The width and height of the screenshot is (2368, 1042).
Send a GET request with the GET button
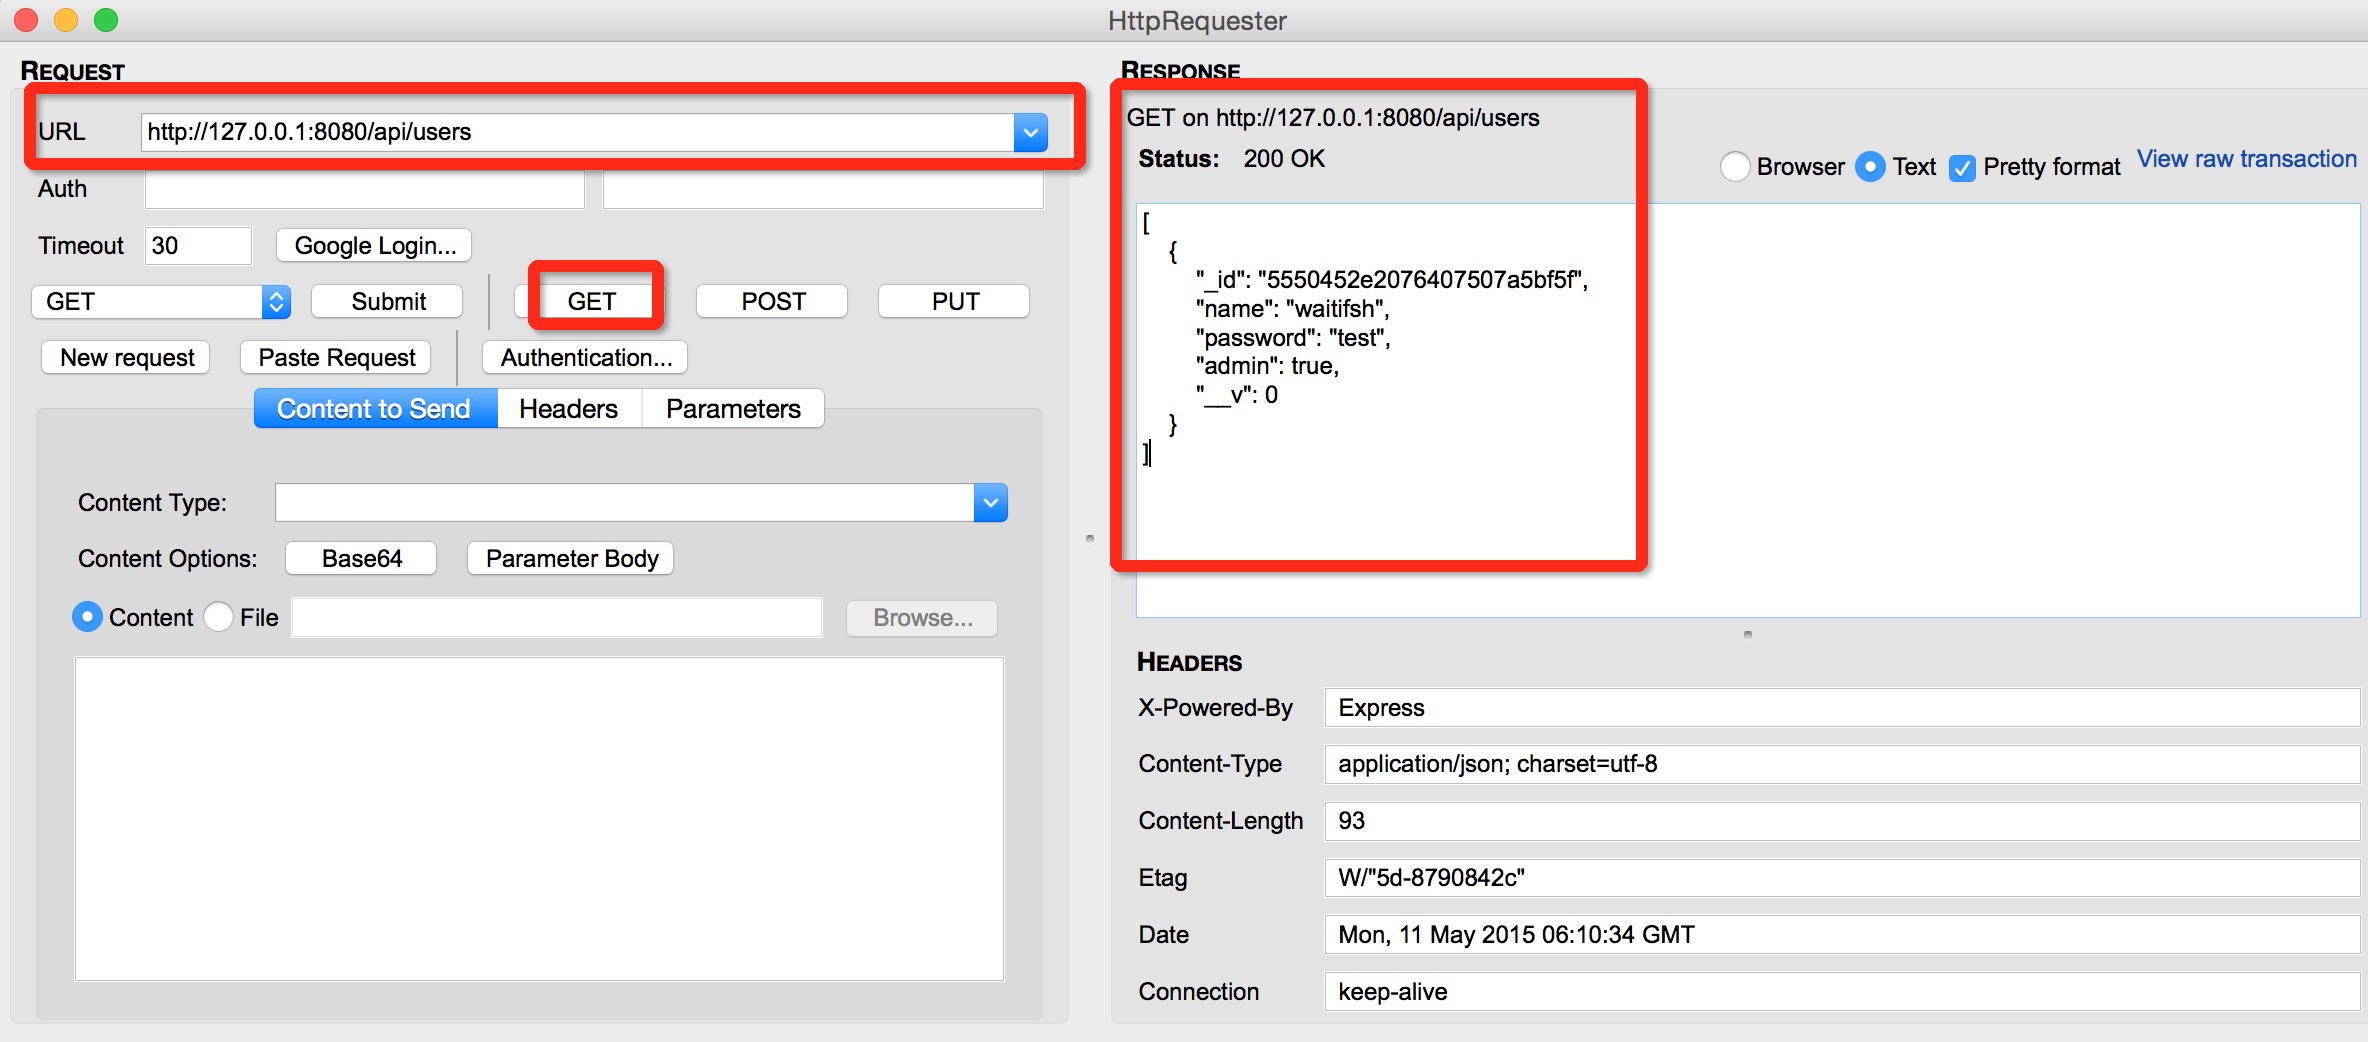pos(591,302)
